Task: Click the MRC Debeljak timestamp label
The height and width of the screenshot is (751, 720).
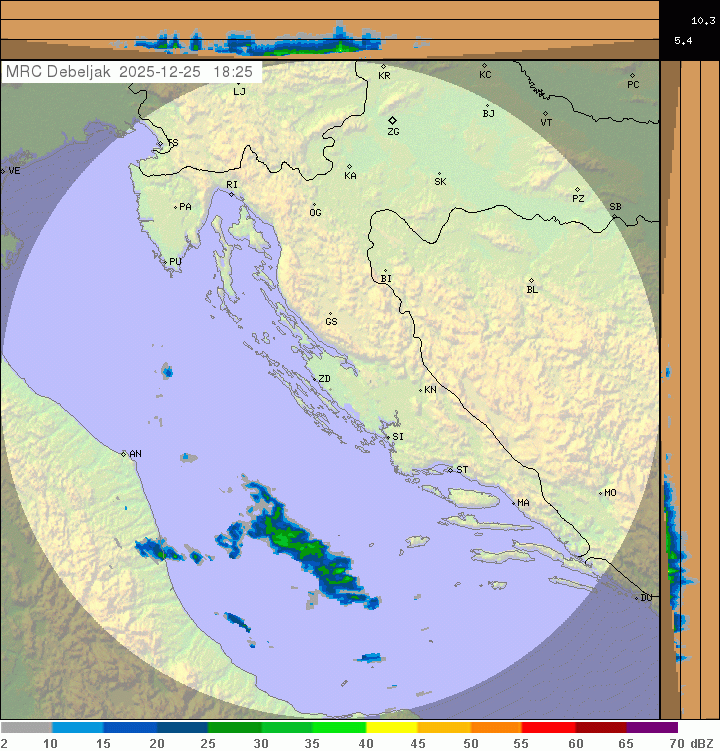Action: coord(129,72)
